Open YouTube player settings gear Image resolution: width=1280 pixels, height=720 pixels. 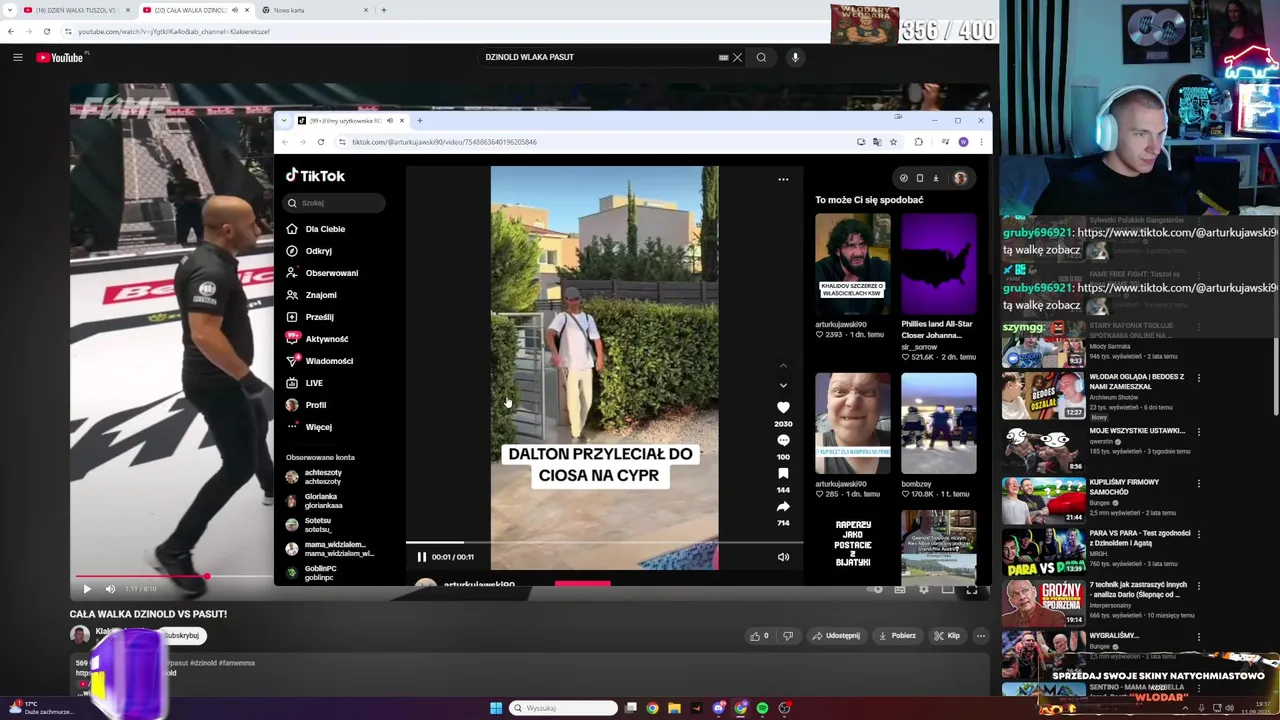923,590
